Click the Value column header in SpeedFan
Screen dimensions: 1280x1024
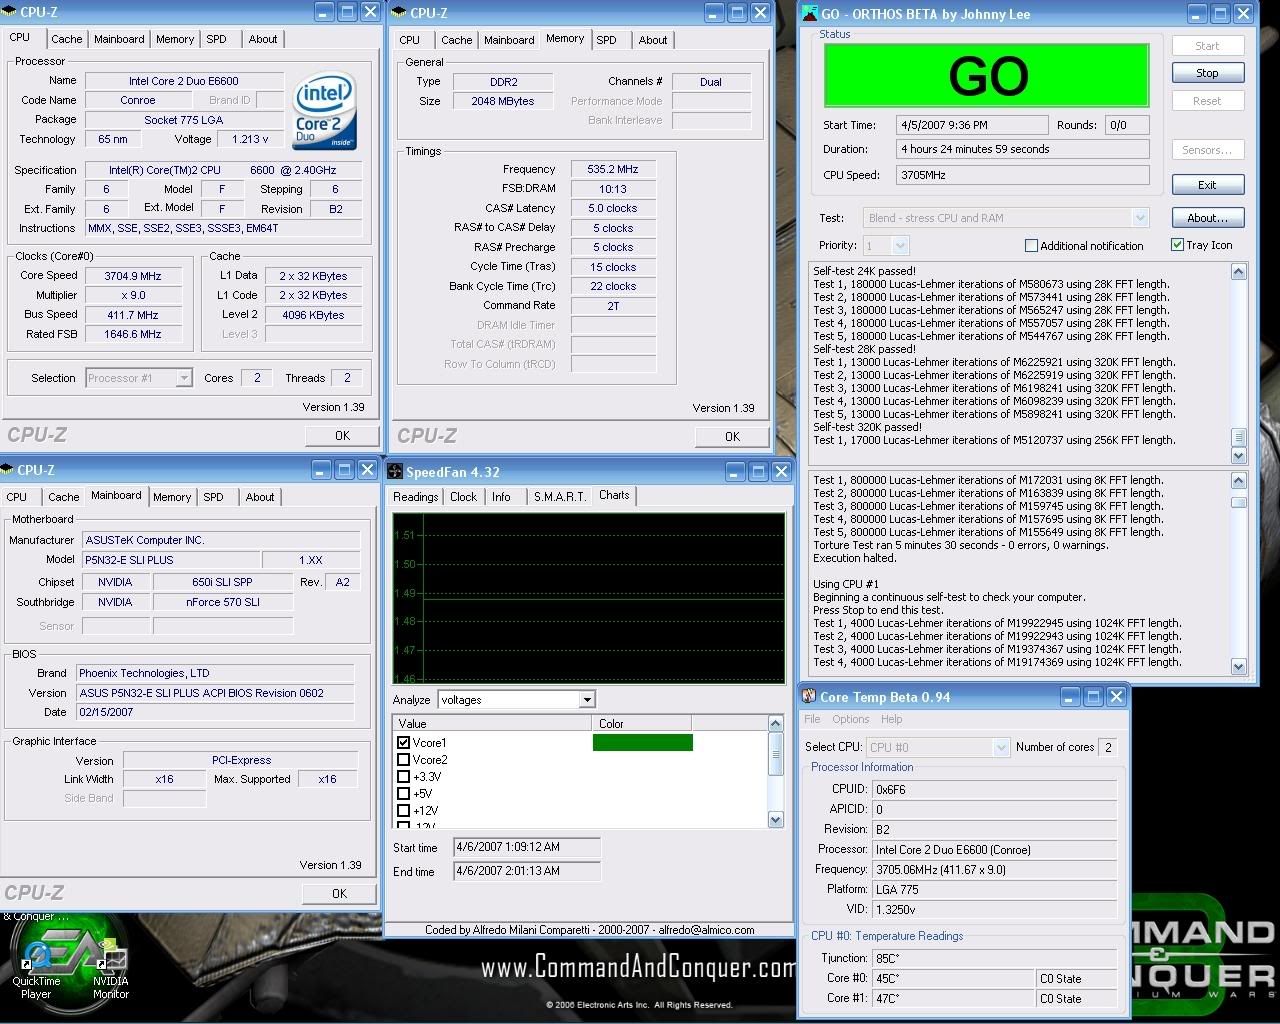(493, 723)
